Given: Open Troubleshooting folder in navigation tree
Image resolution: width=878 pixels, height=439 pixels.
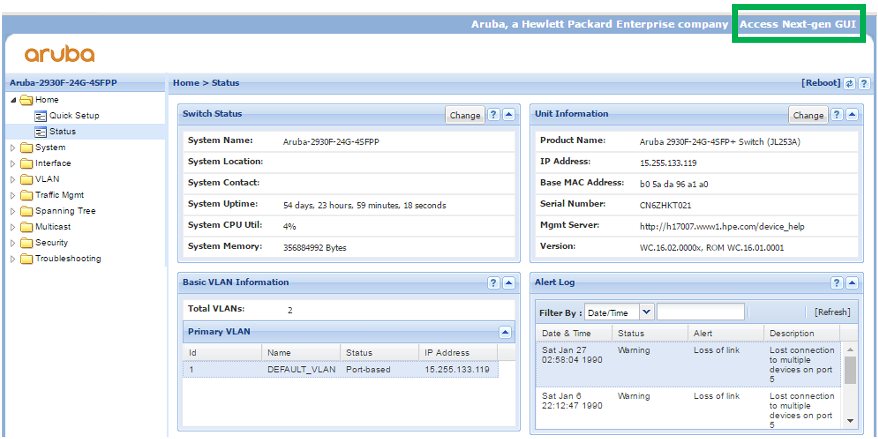Looking at the screenshot, I should pos(60,259).
